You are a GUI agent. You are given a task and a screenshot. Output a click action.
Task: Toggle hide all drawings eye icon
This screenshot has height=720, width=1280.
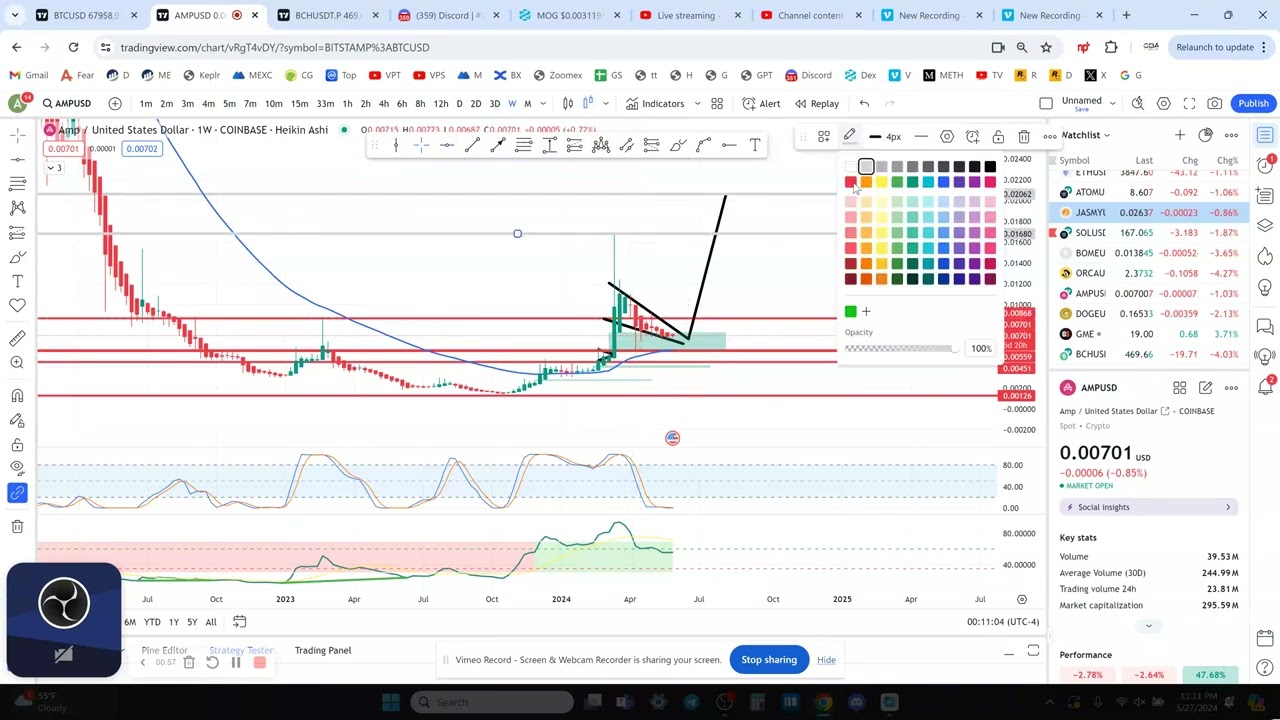[x=17, y=468]
